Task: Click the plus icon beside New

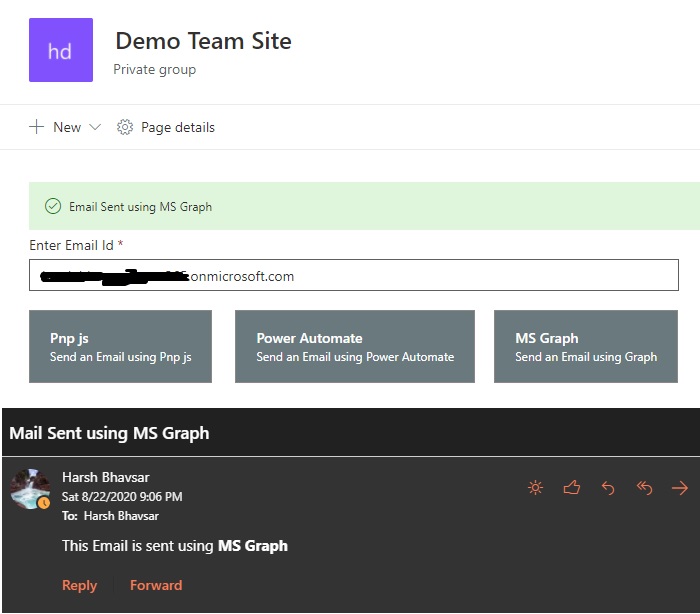Action: point(37,127)
